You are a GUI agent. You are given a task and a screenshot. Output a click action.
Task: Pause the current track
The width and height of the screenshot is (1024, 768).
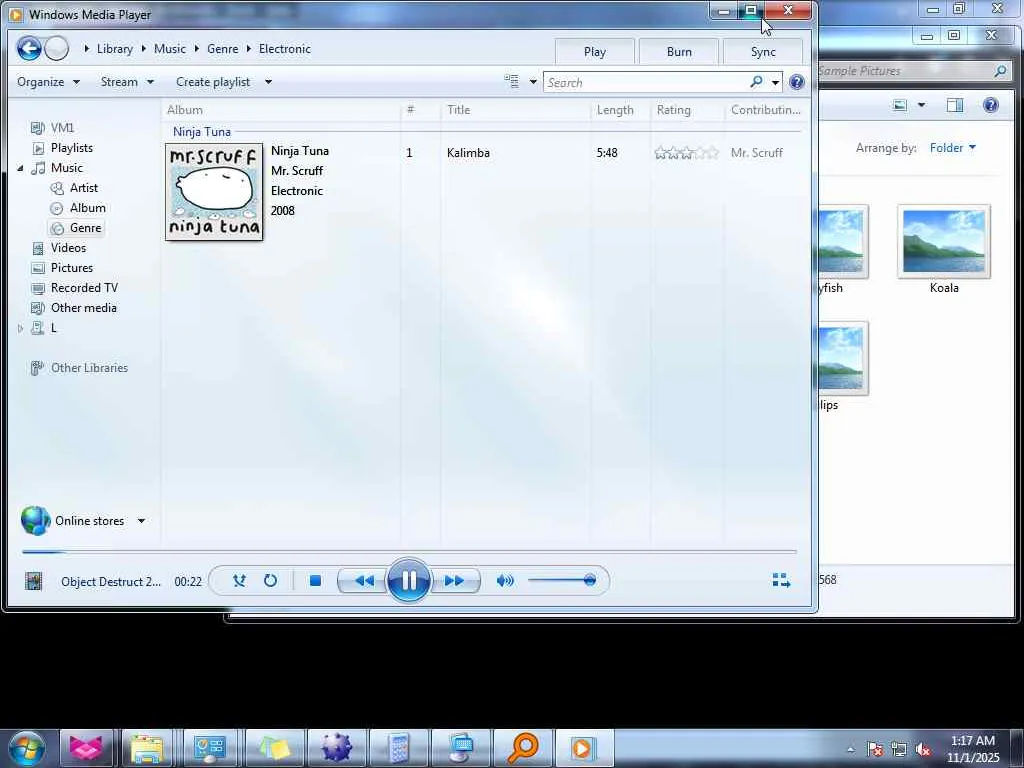pyautogui.click(x=409, y=581)
